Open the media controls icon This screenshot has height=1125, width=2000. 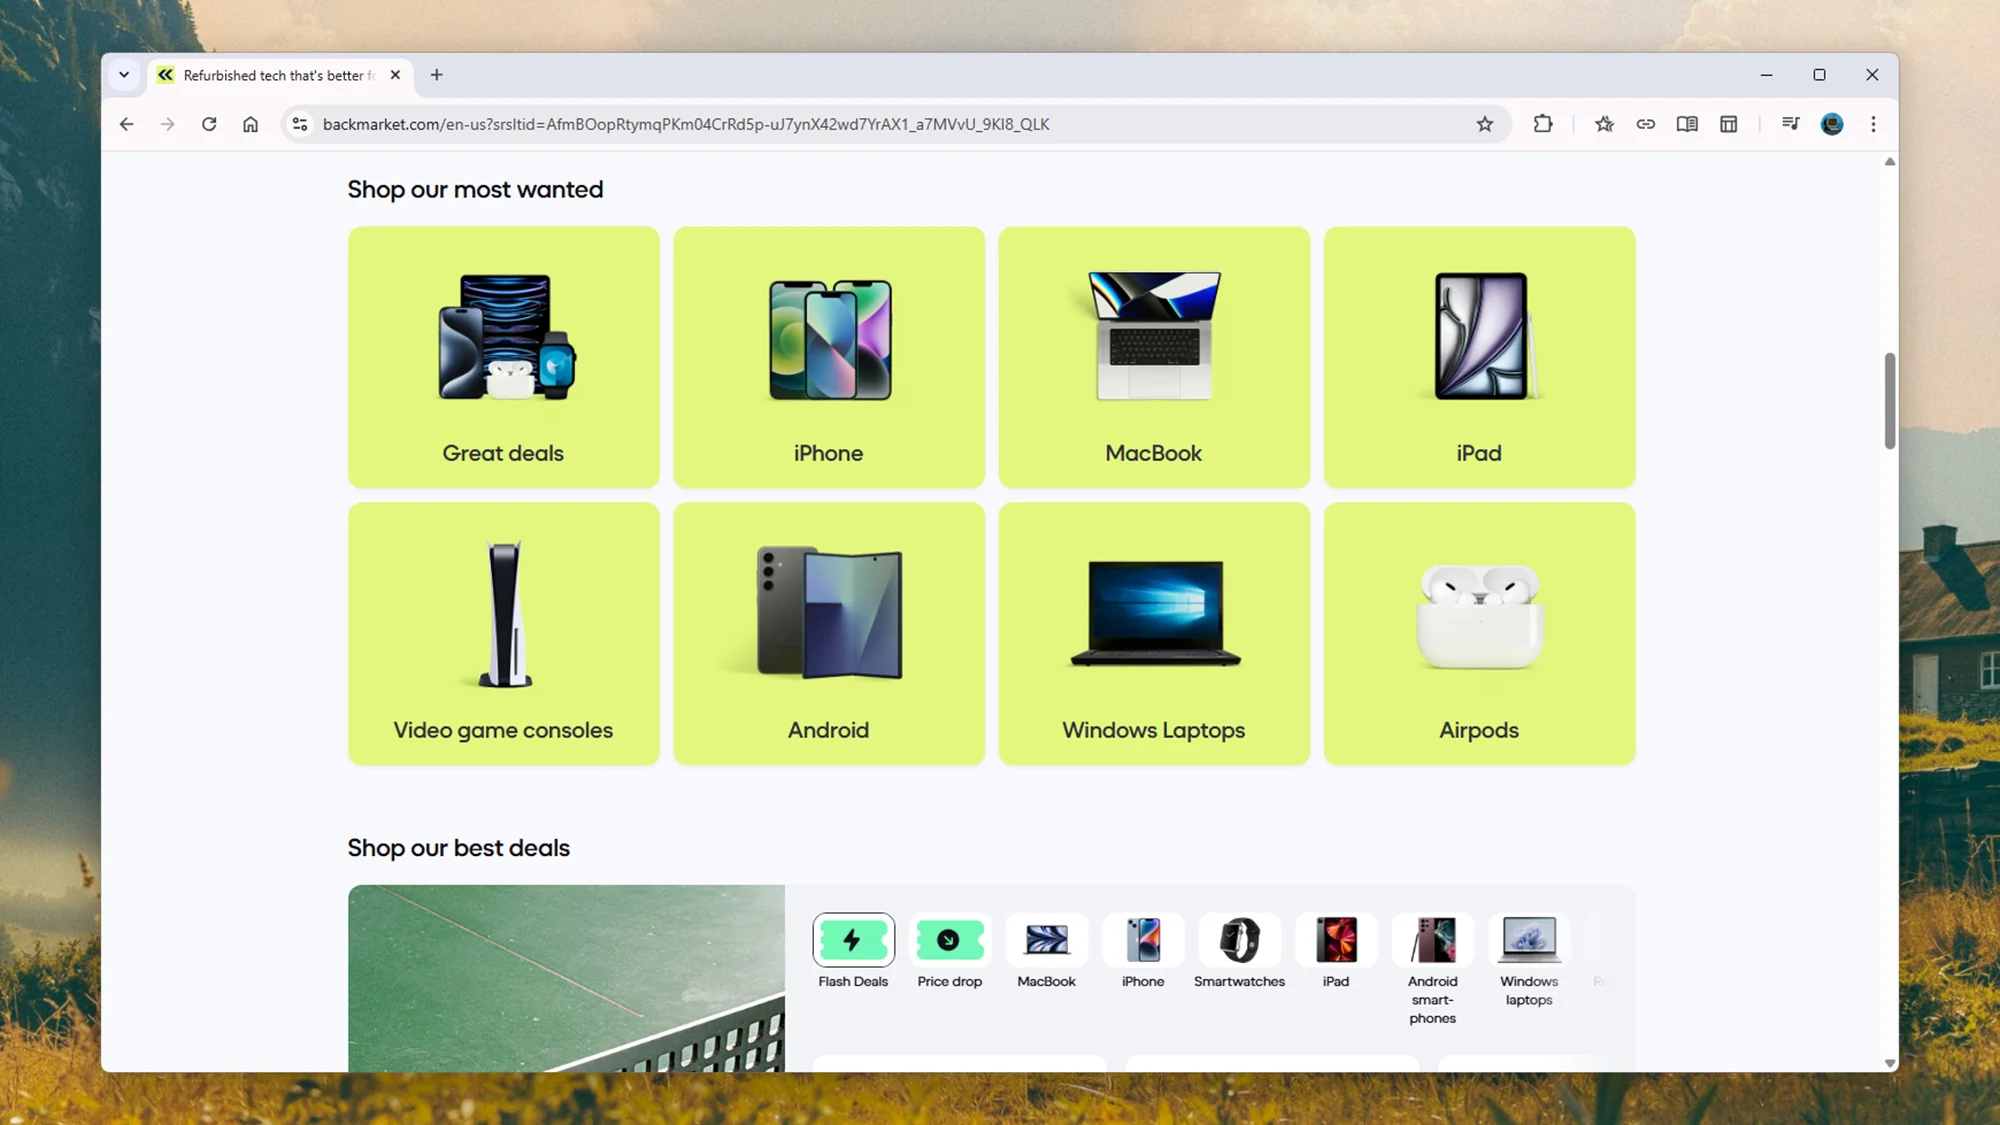pos(1790,124)
